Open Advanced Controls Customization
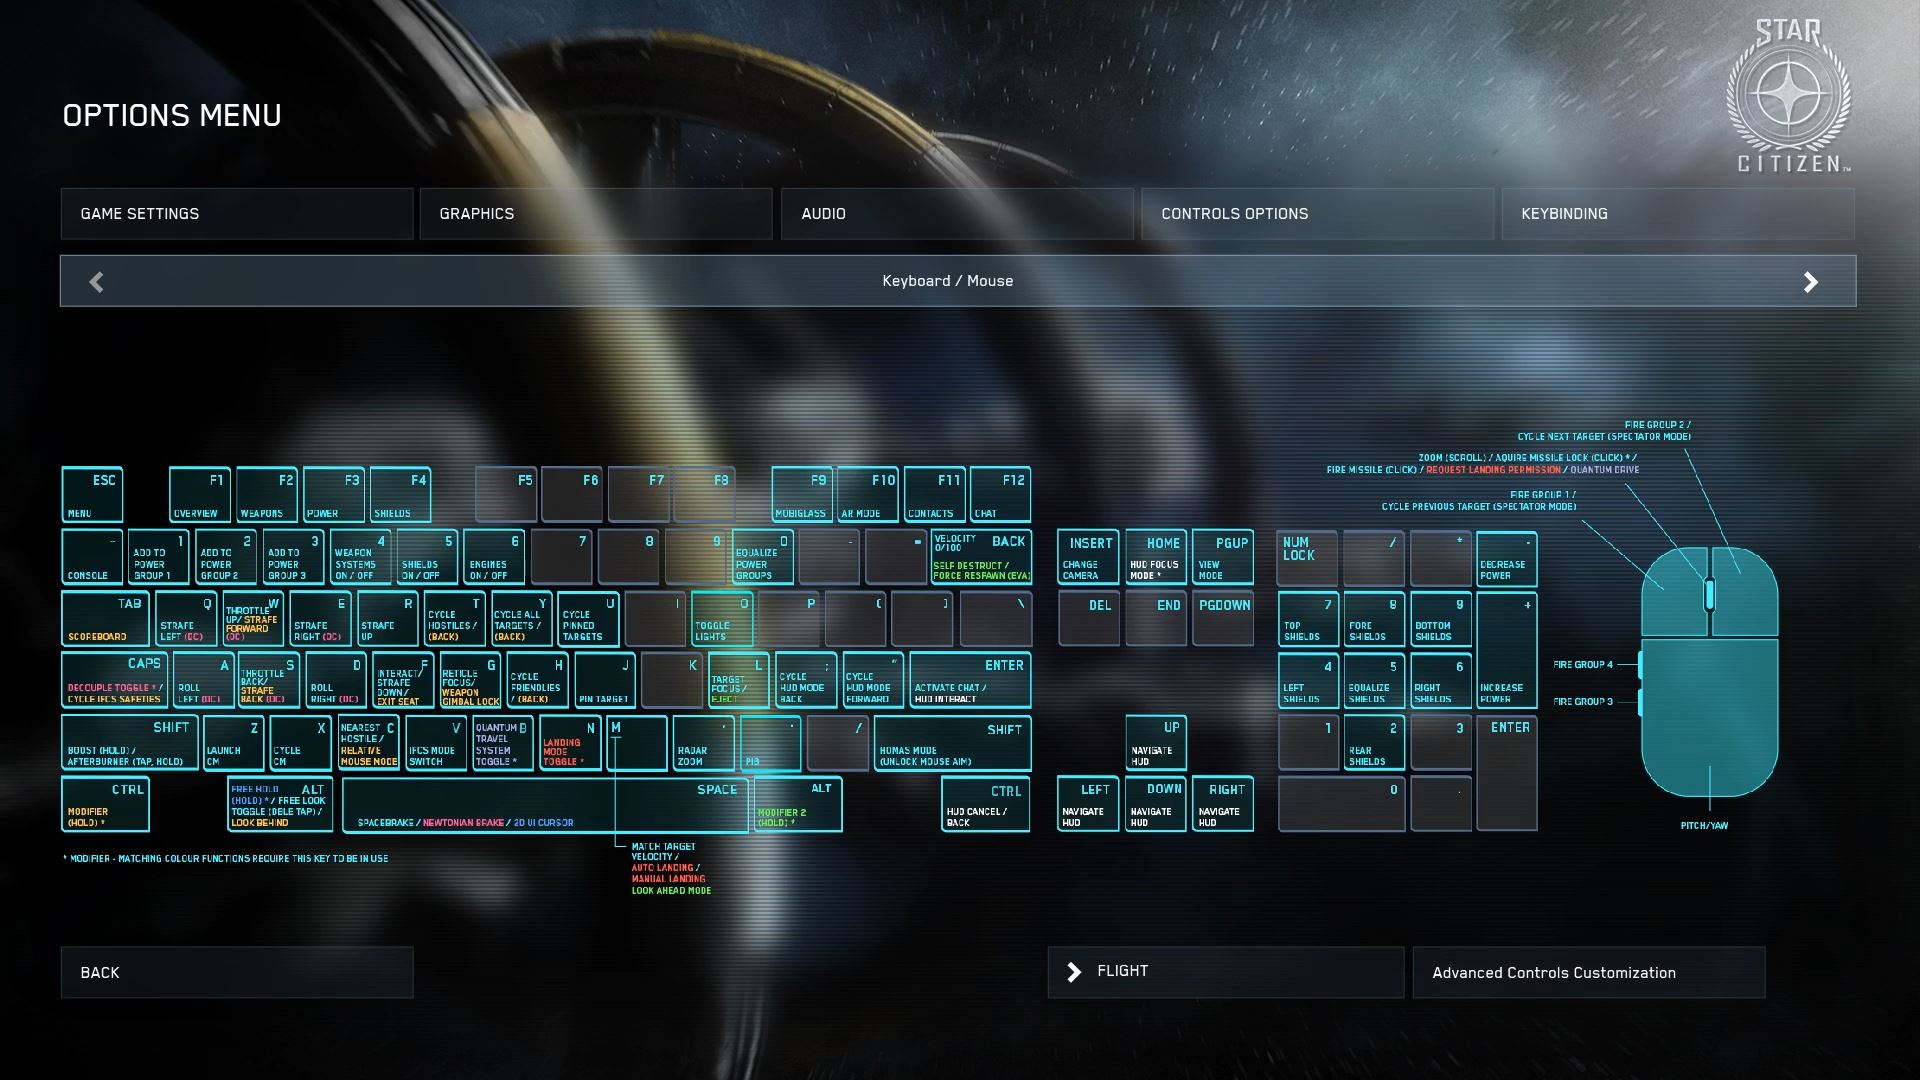The height and width of the screenshot is (1080, 1920). tap(1588, 973)
